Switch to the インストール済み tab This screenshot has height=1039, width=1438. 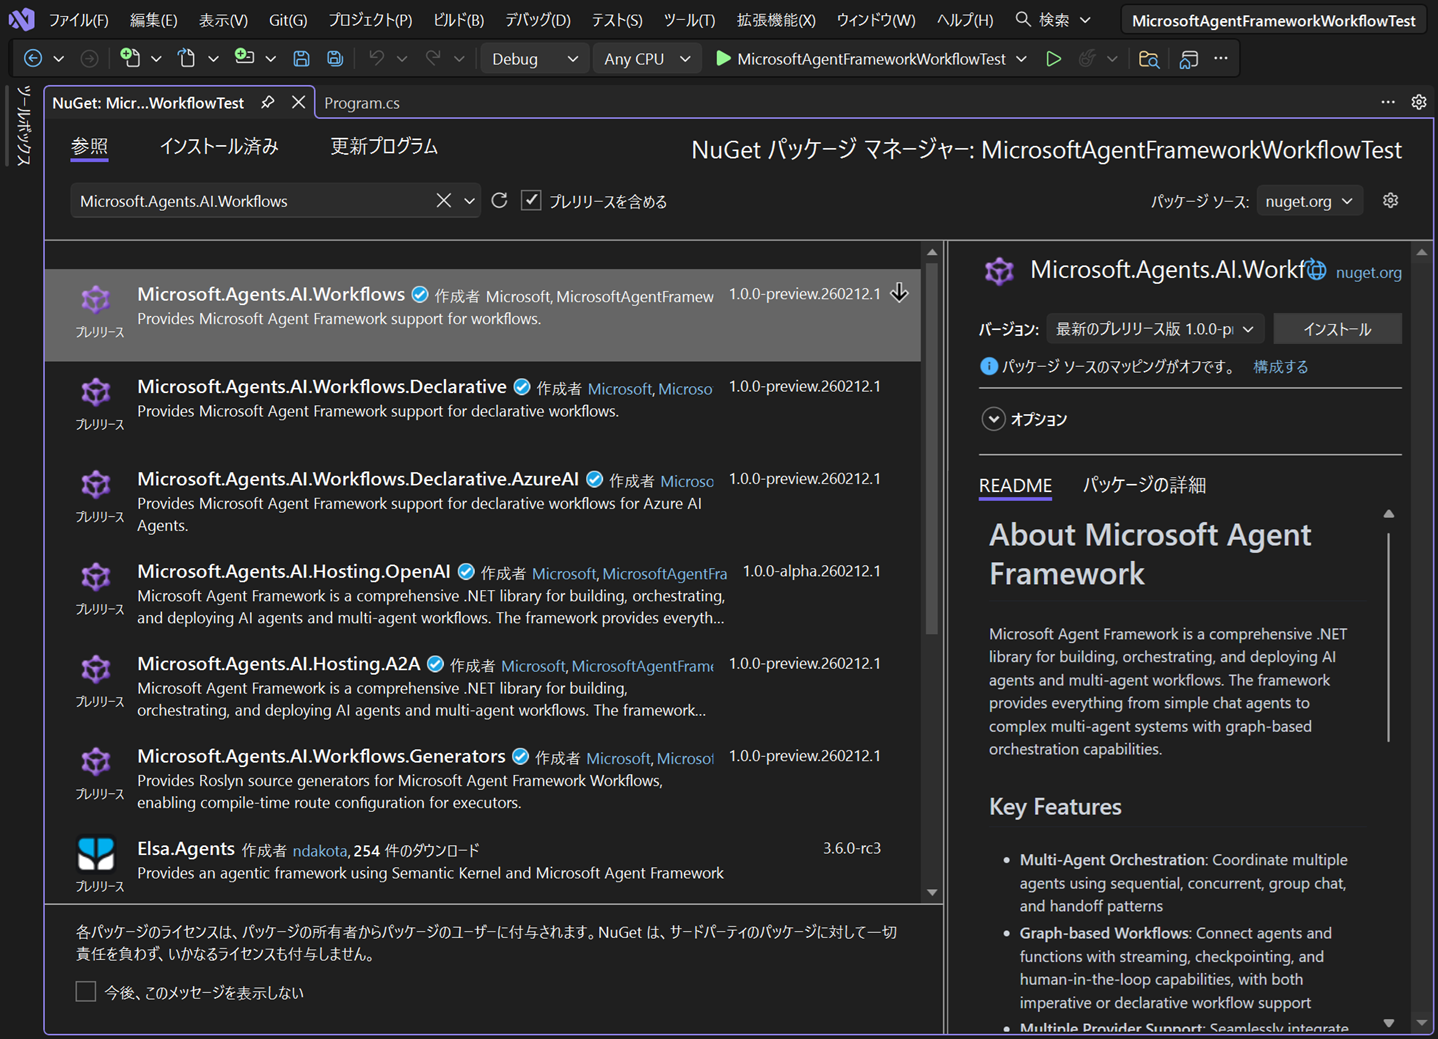pos(219,147)
